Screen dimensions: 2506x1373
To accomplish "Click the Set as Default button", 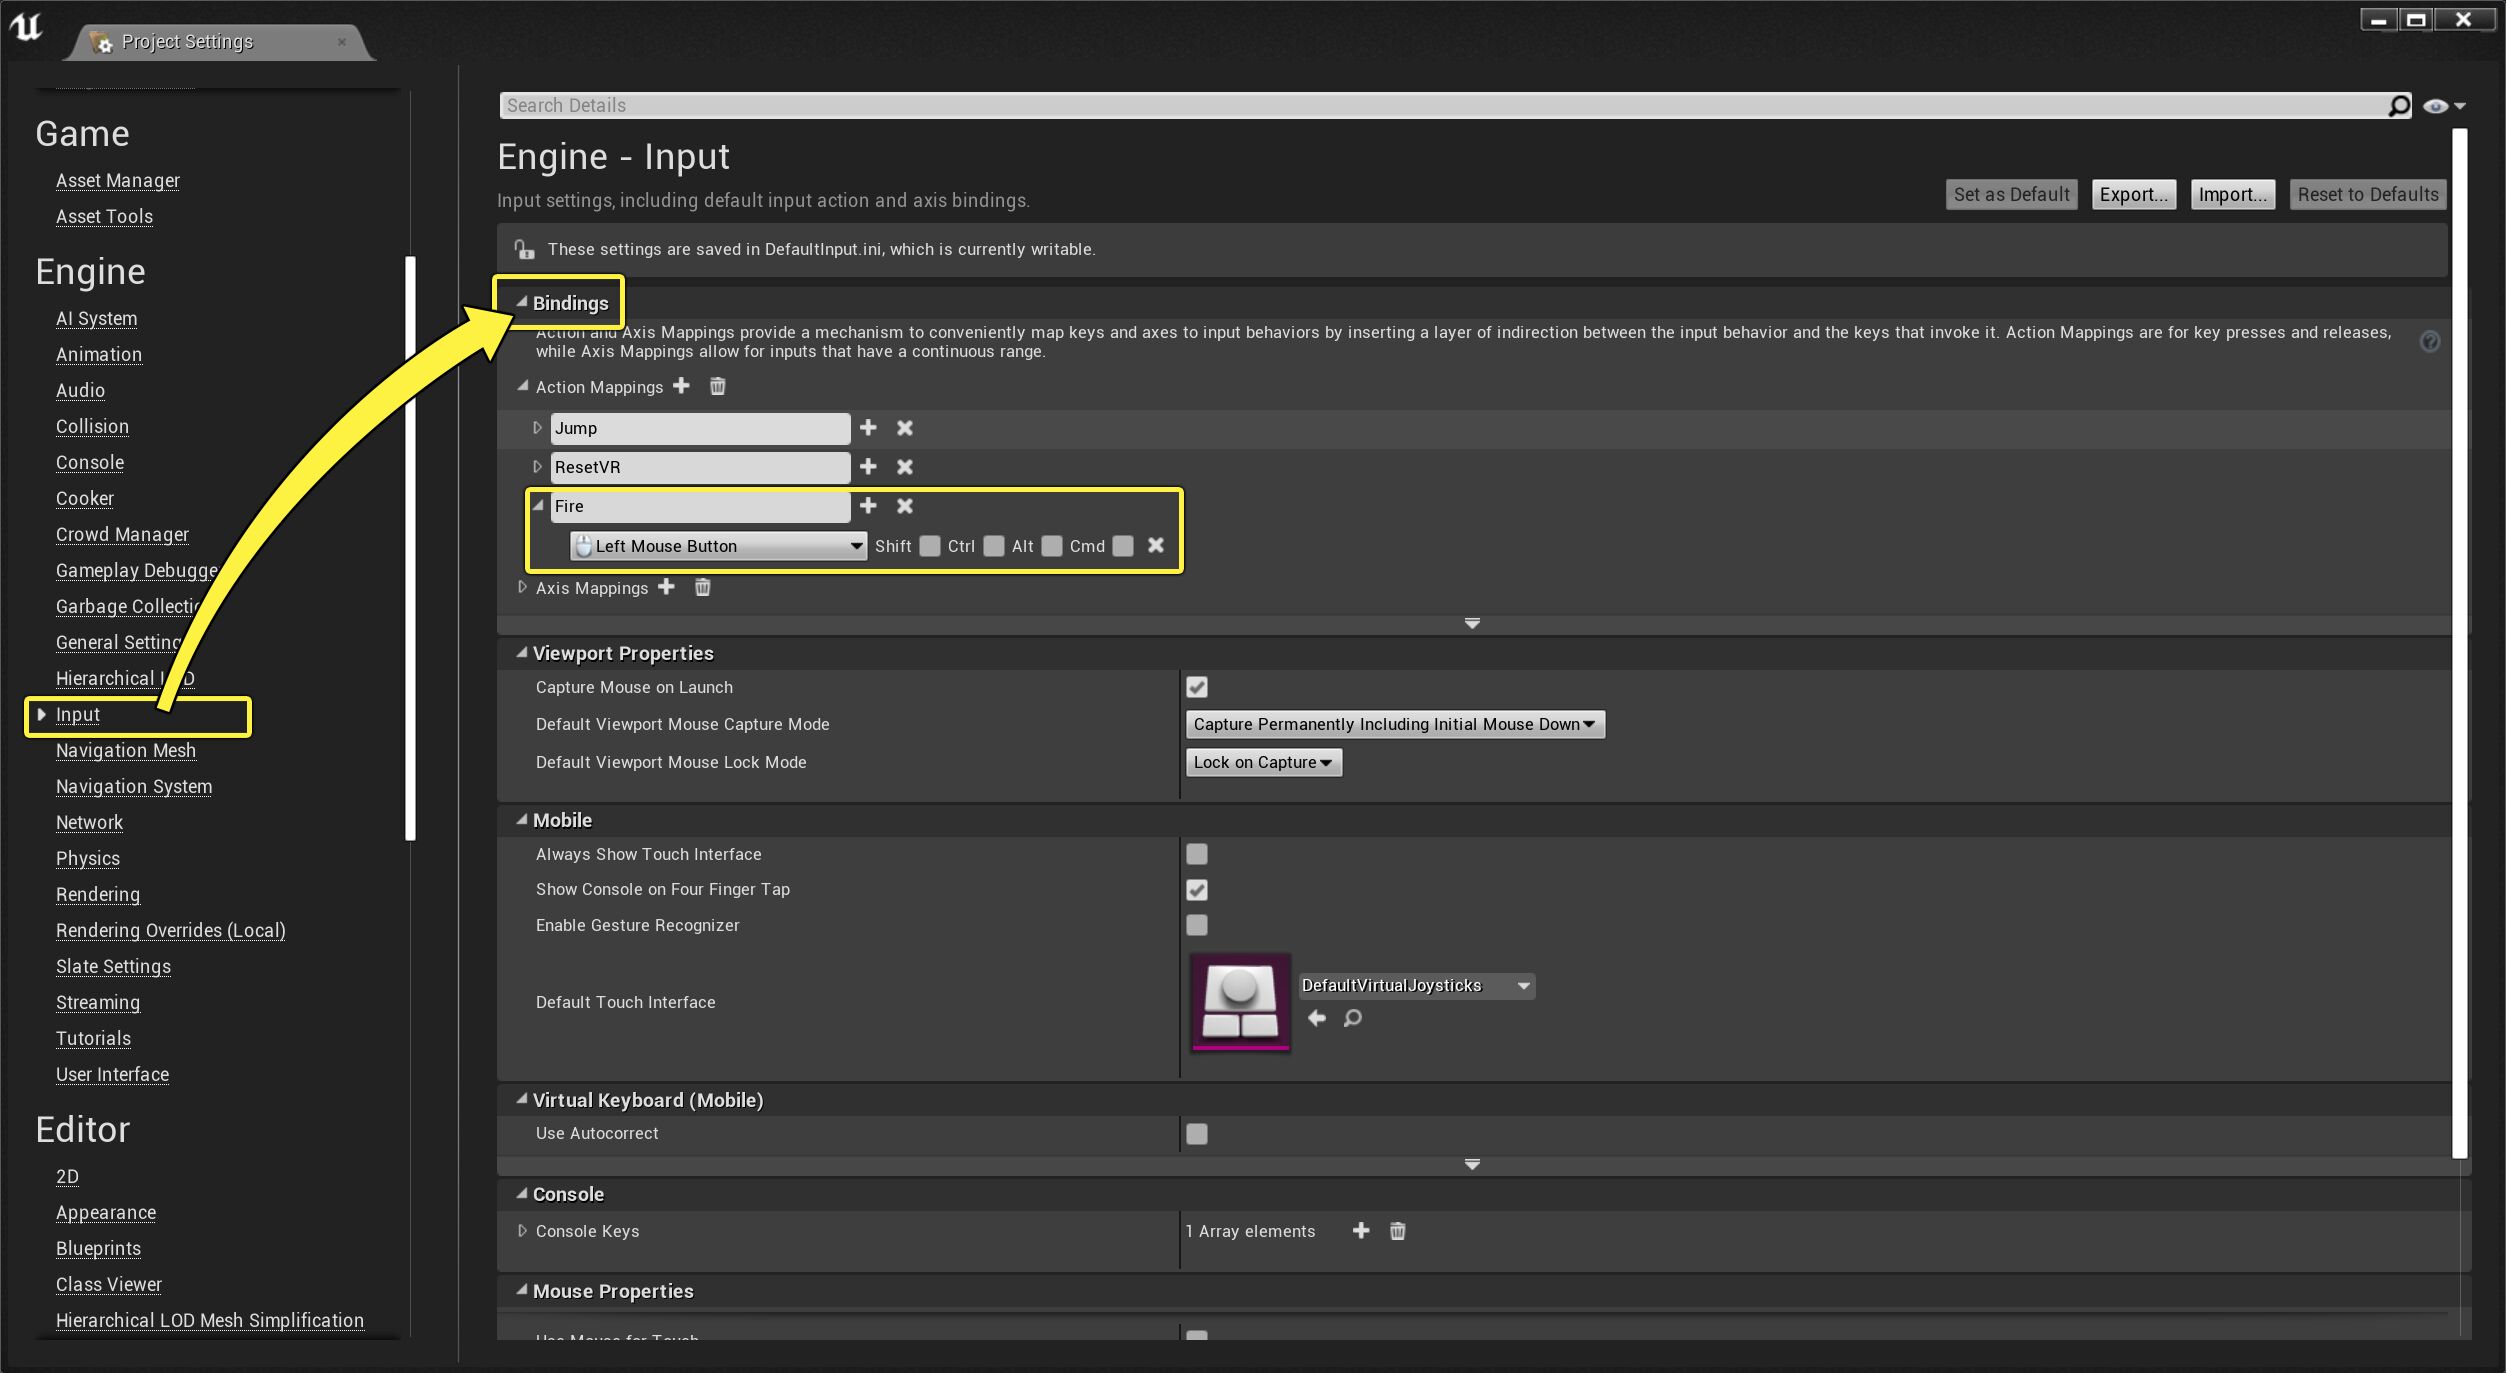I will click(x=2011, y=194).
